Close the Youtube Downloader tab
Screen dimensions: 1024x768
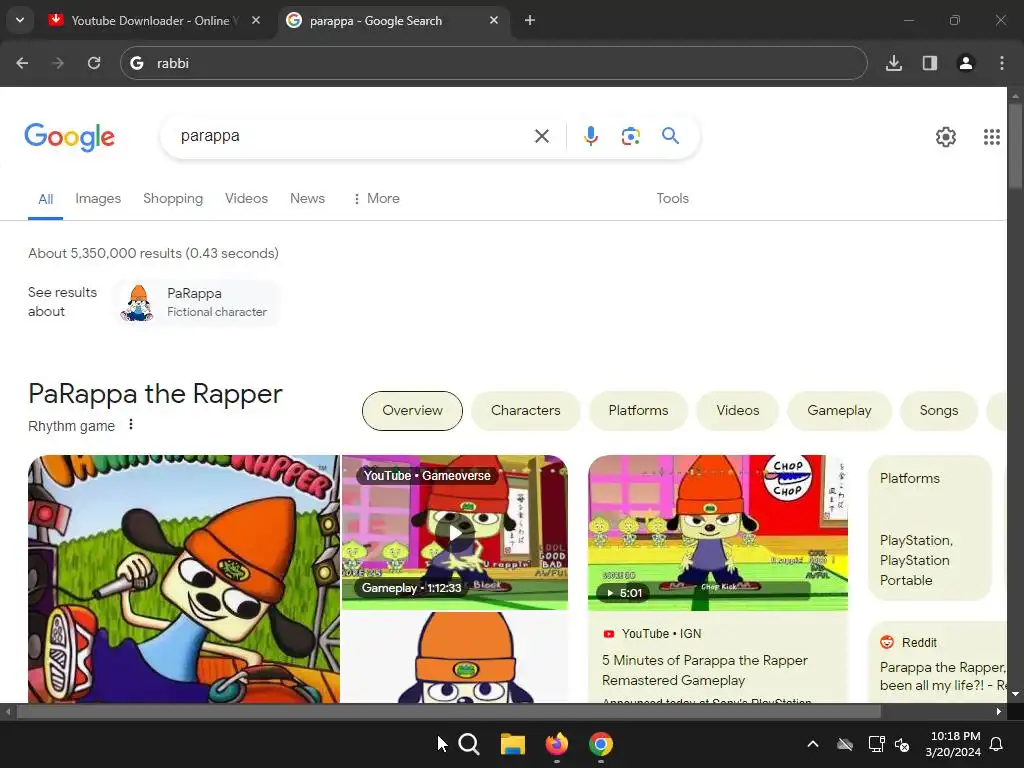point(256,20)
